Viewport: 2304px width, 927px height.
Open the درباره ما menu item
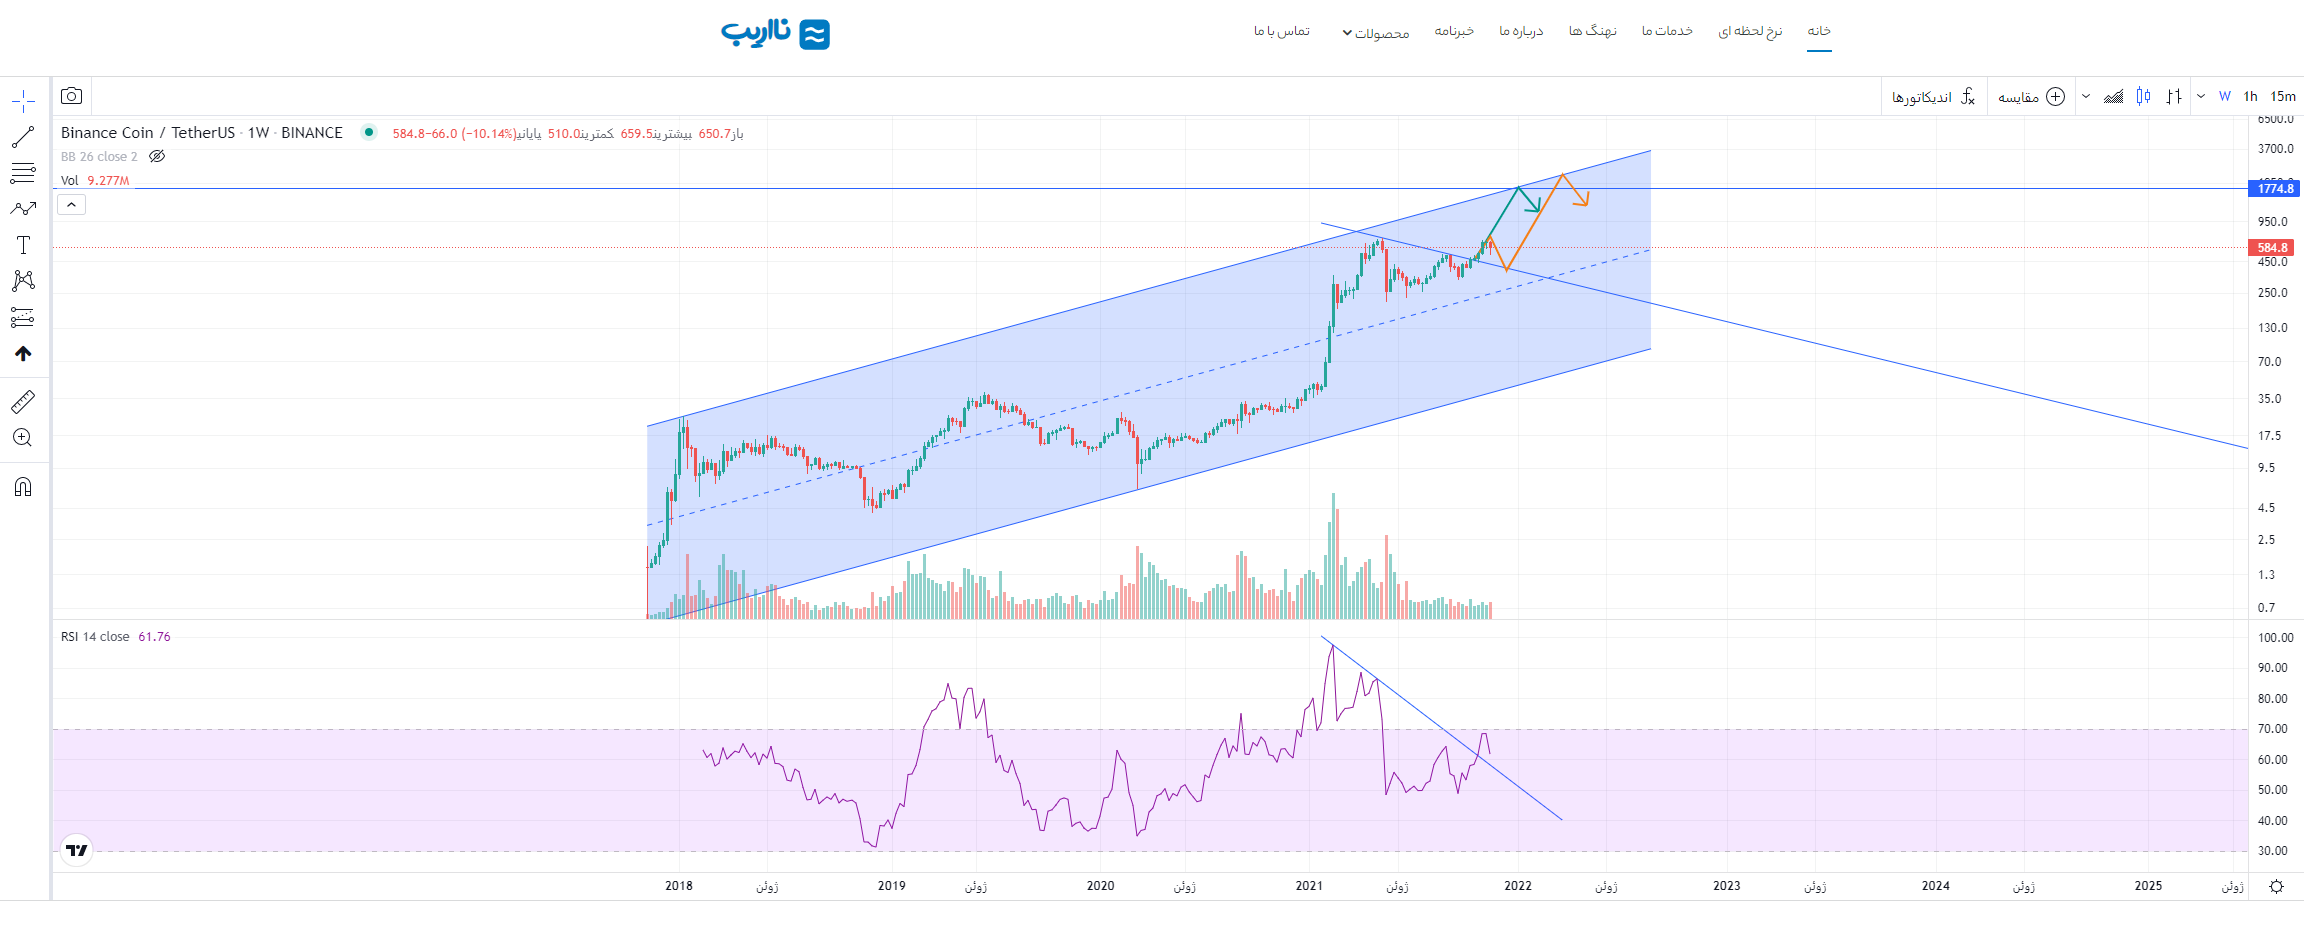[x=1521, y=31]
